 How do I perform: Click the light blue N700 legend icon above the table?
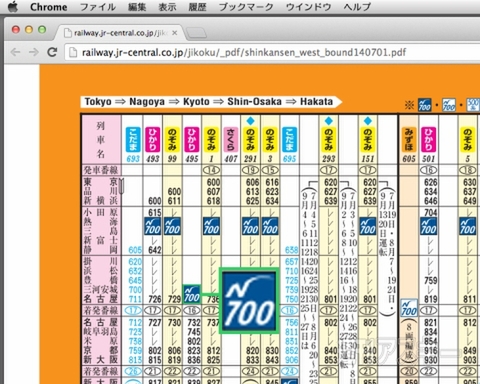point(449,105)
